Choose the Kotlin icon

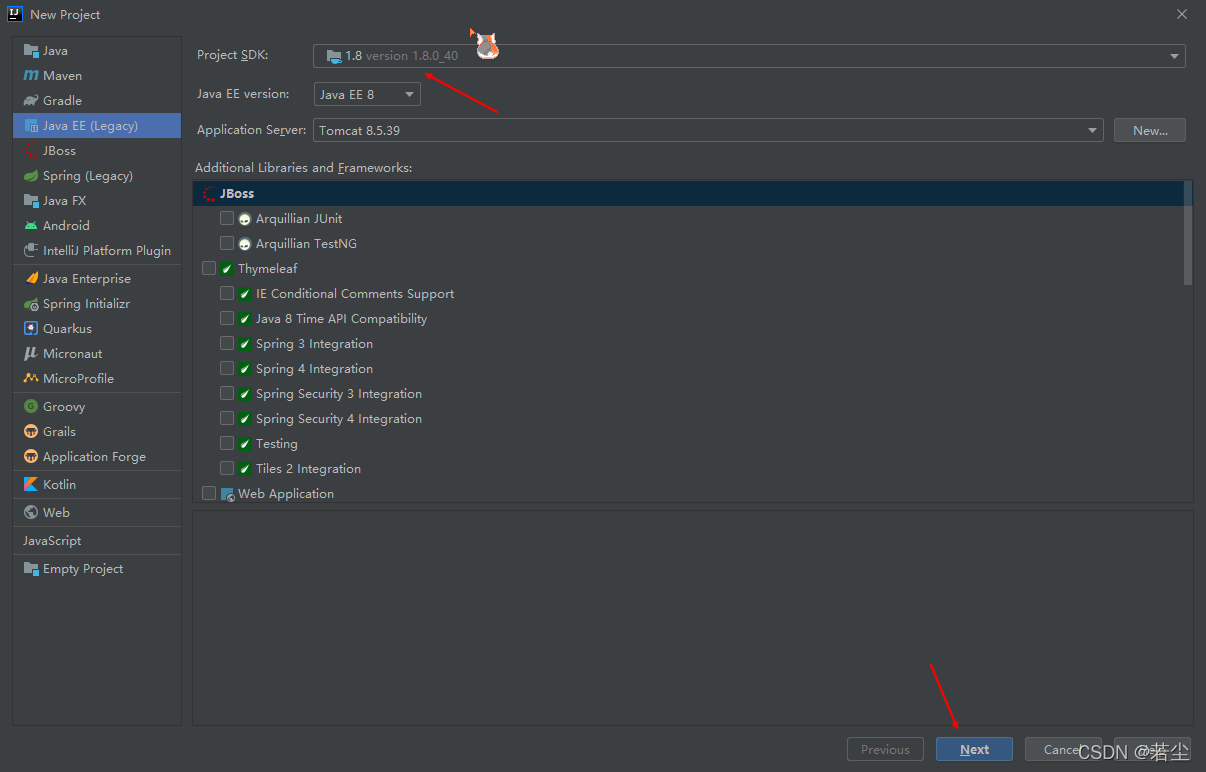pyautogui.click(x=31, y=484)
